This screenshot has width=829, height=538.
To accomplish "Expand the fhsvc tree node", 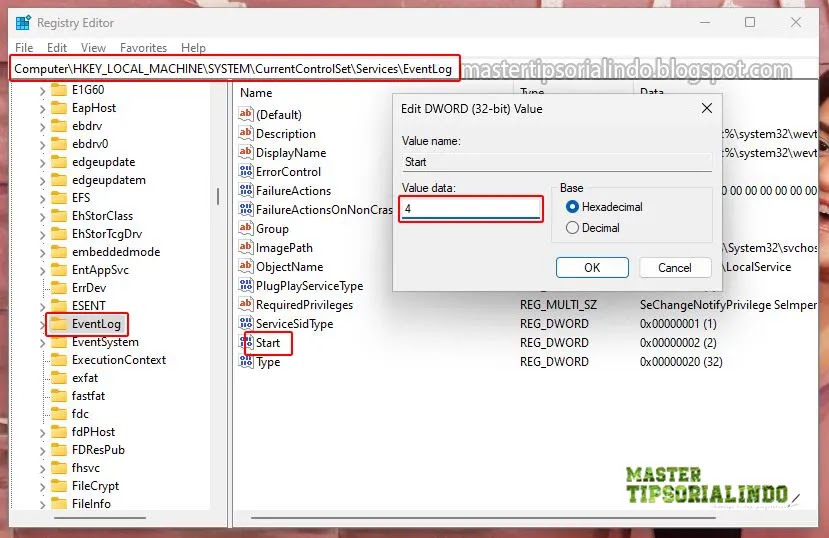I will [42, 468].
